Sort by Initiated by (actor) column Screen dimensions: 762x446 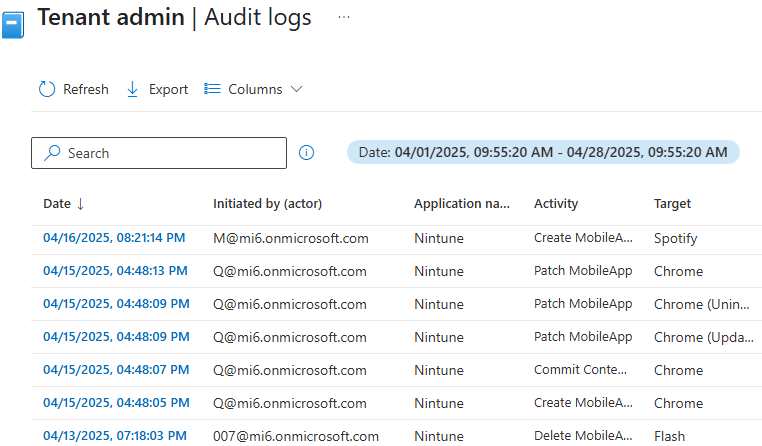click(x=267, y=204)
